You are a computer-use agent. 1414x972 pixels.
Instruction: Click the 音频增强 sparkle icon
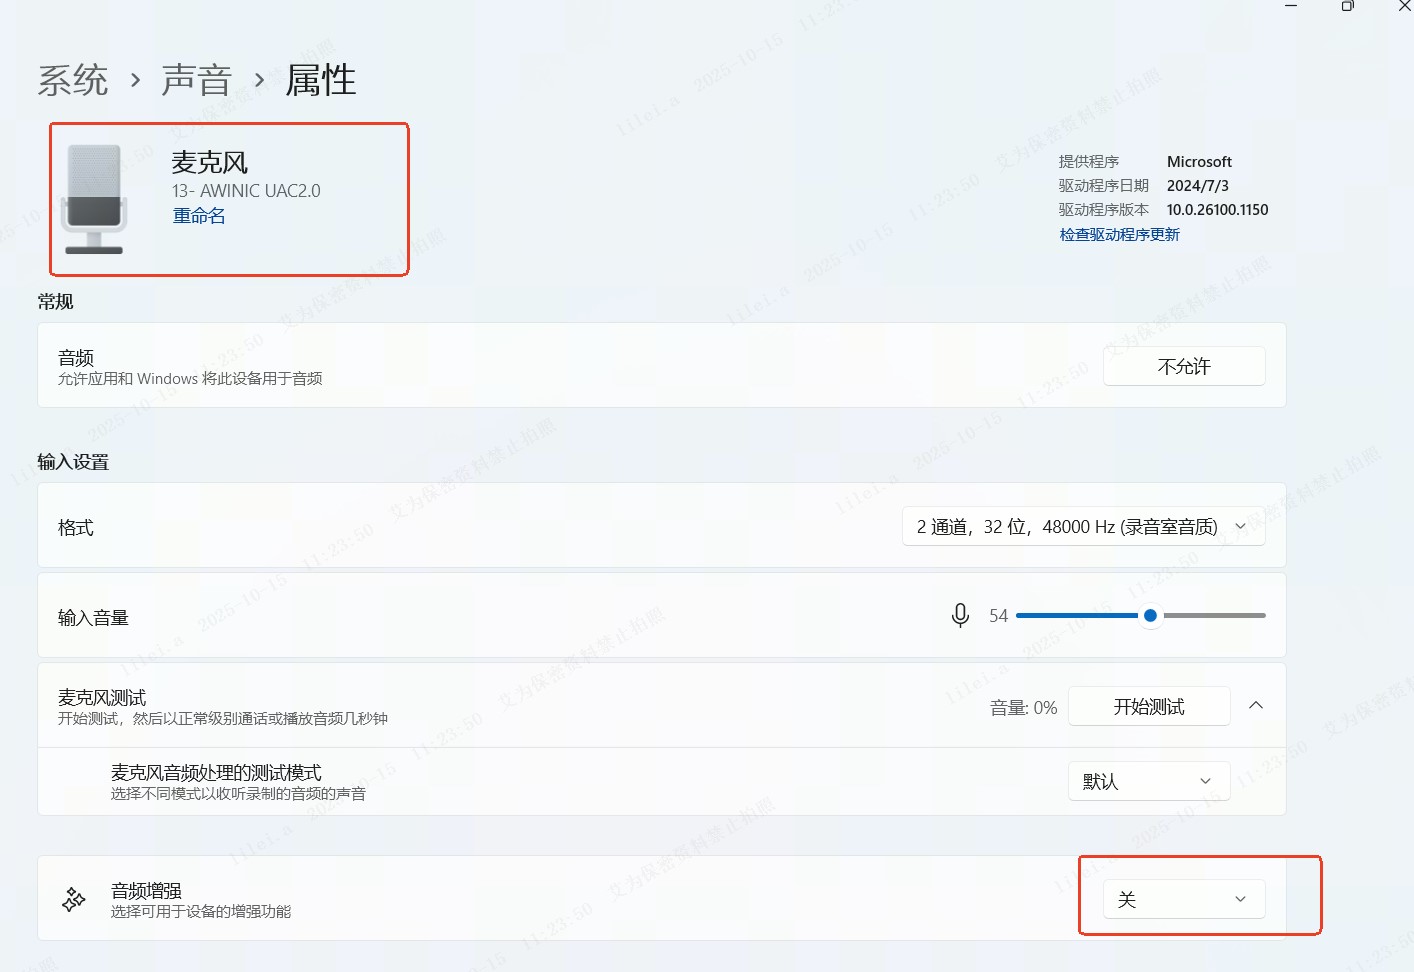coord(74,899)
